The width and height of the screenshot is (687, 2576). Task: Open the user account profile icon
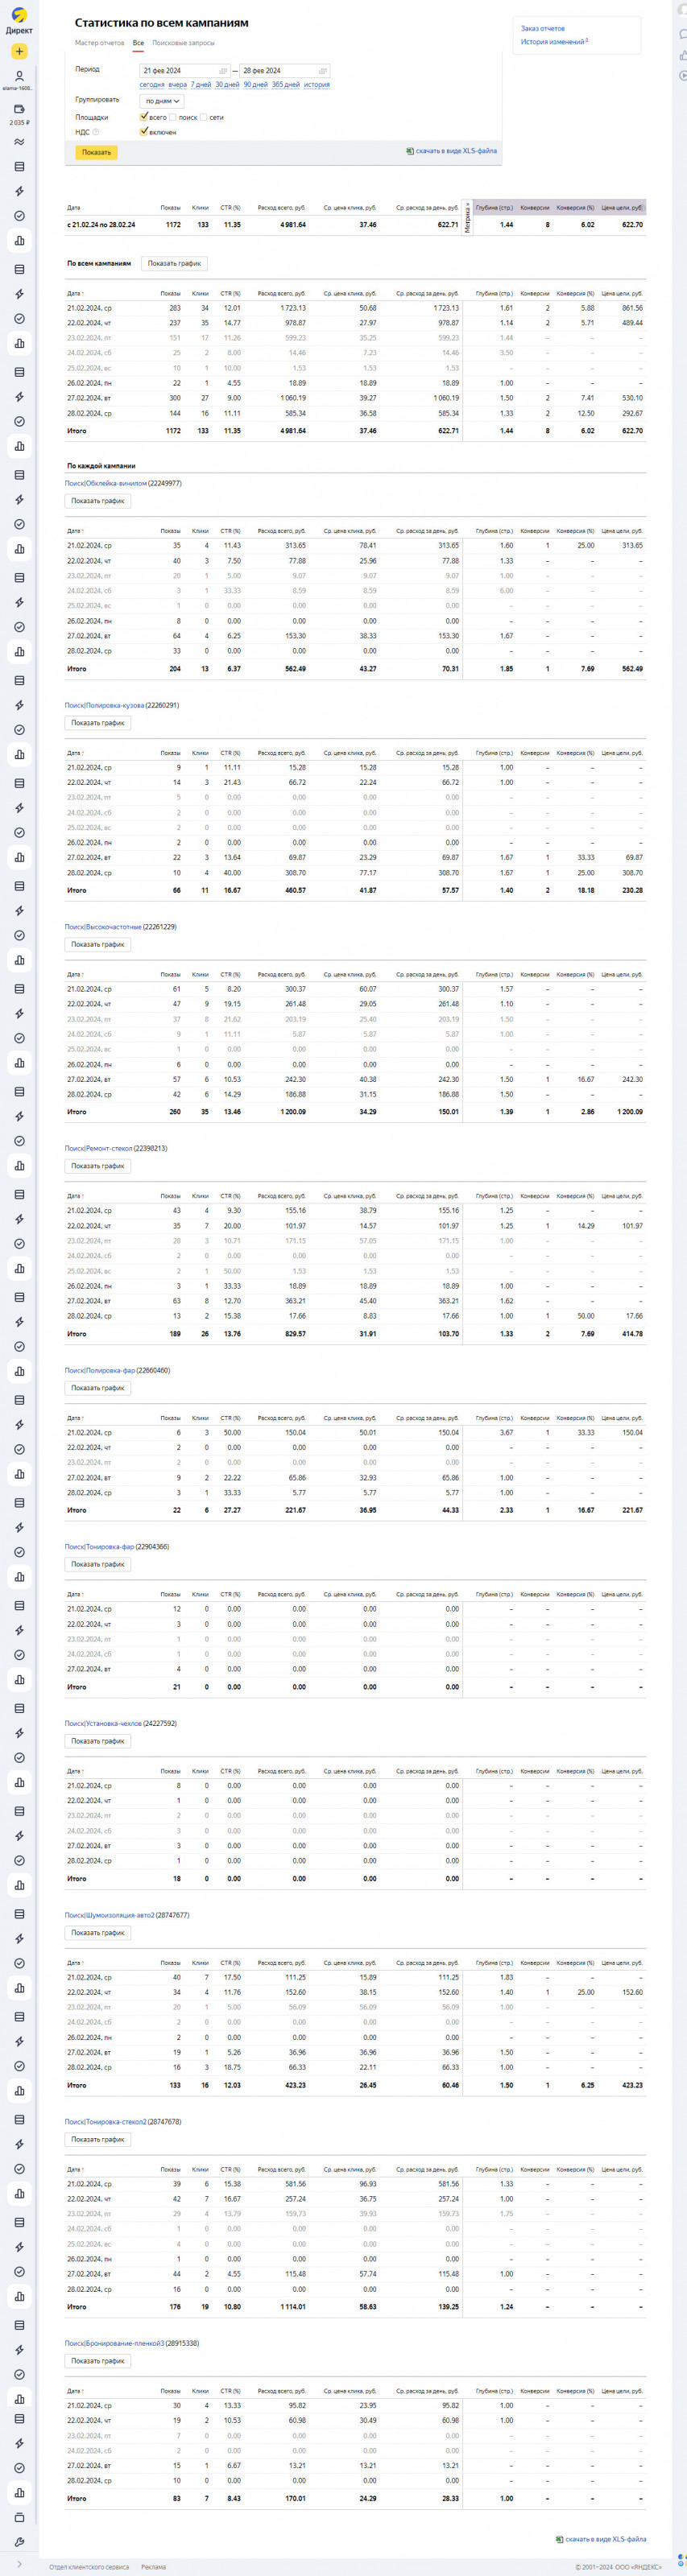tap(19, 76)
